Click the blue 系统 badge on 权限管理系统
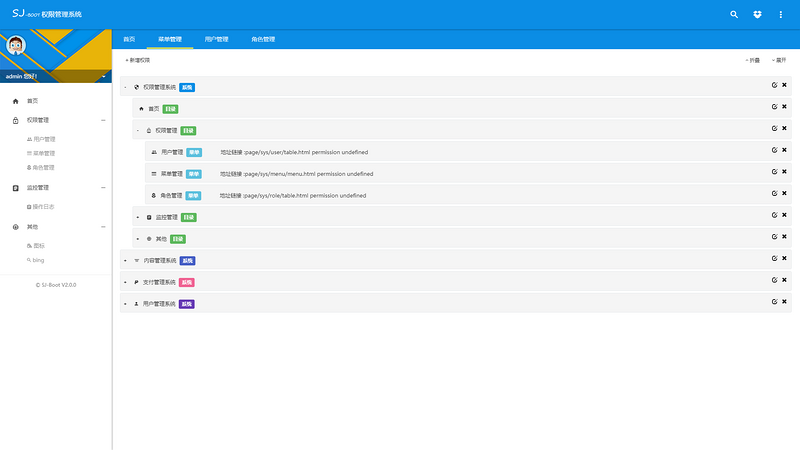 point(187,87)
